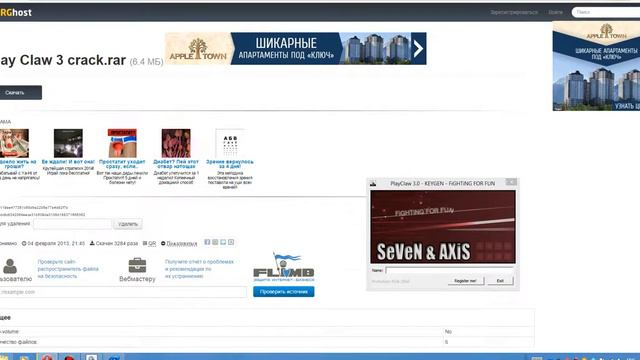Open the Apple Town sidebar ad on the right
Image resolution: width=640 pixels, height=360 pixels.
click(596, 66)
